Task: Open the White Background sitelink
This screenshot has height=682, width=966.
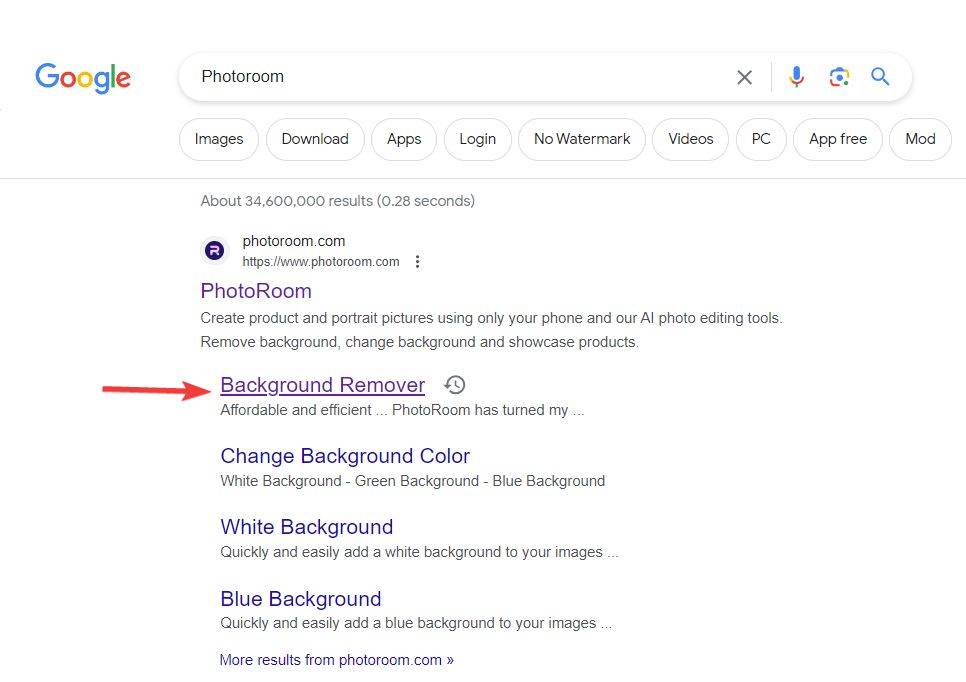Action: click(306, 527)
